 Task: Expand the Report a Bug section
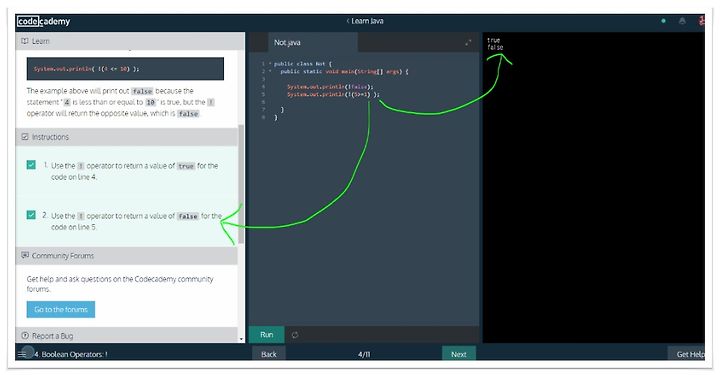(x=127, y=336)
